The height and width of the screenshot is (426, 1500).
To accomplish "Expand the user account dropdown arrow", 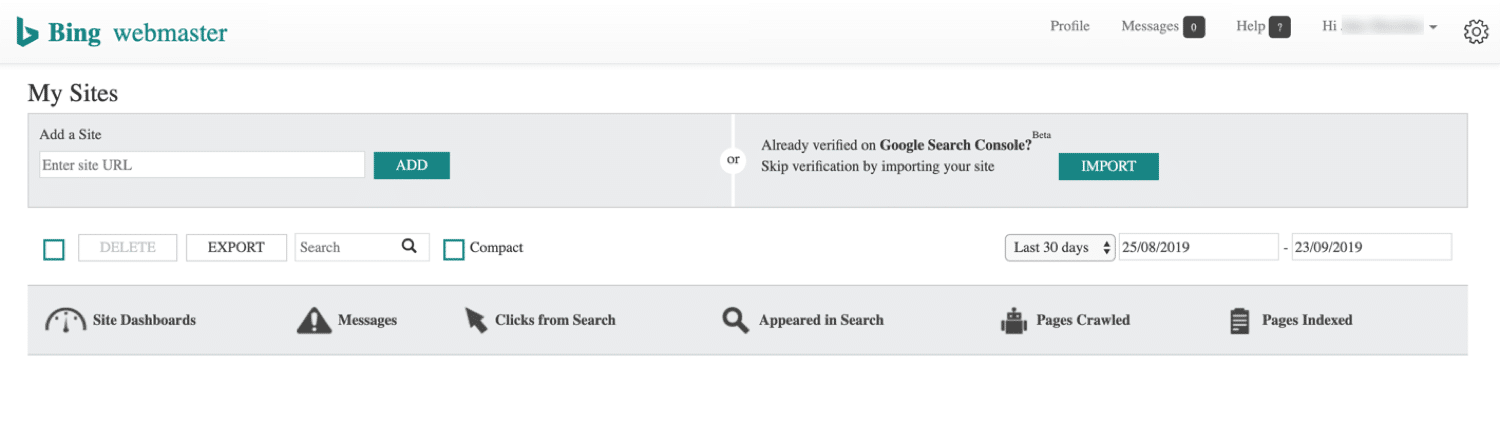I will 1433,27.
